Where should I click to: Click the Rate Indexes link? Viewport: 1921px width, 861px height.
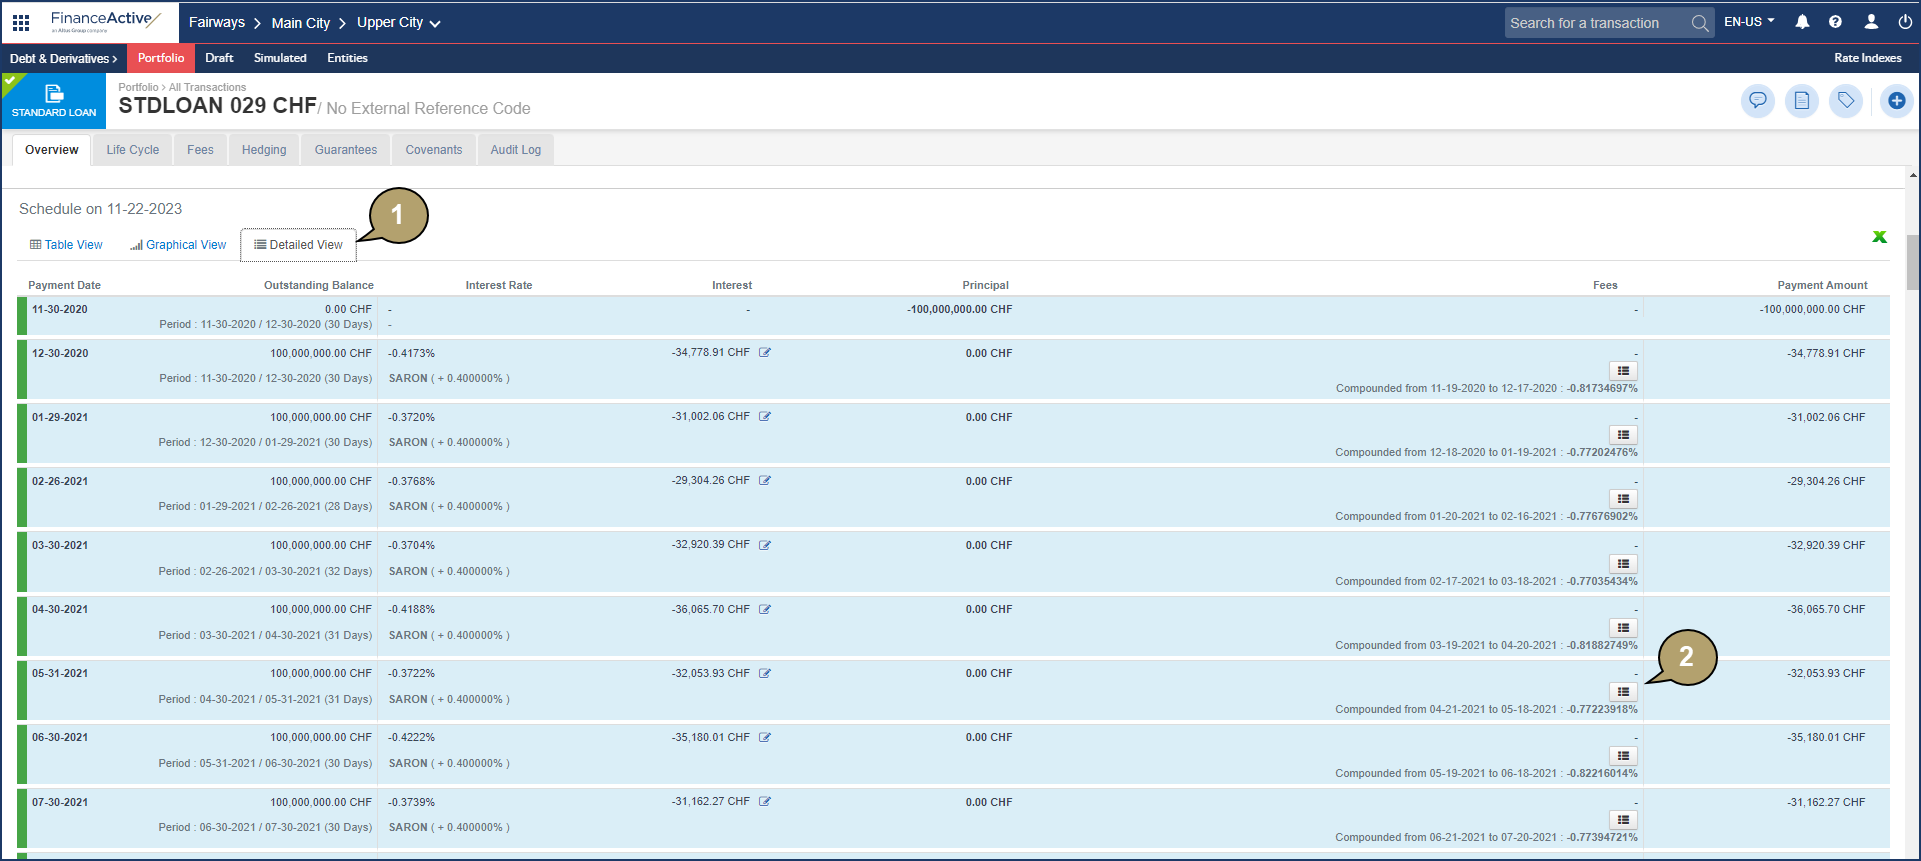point(1867,58)
